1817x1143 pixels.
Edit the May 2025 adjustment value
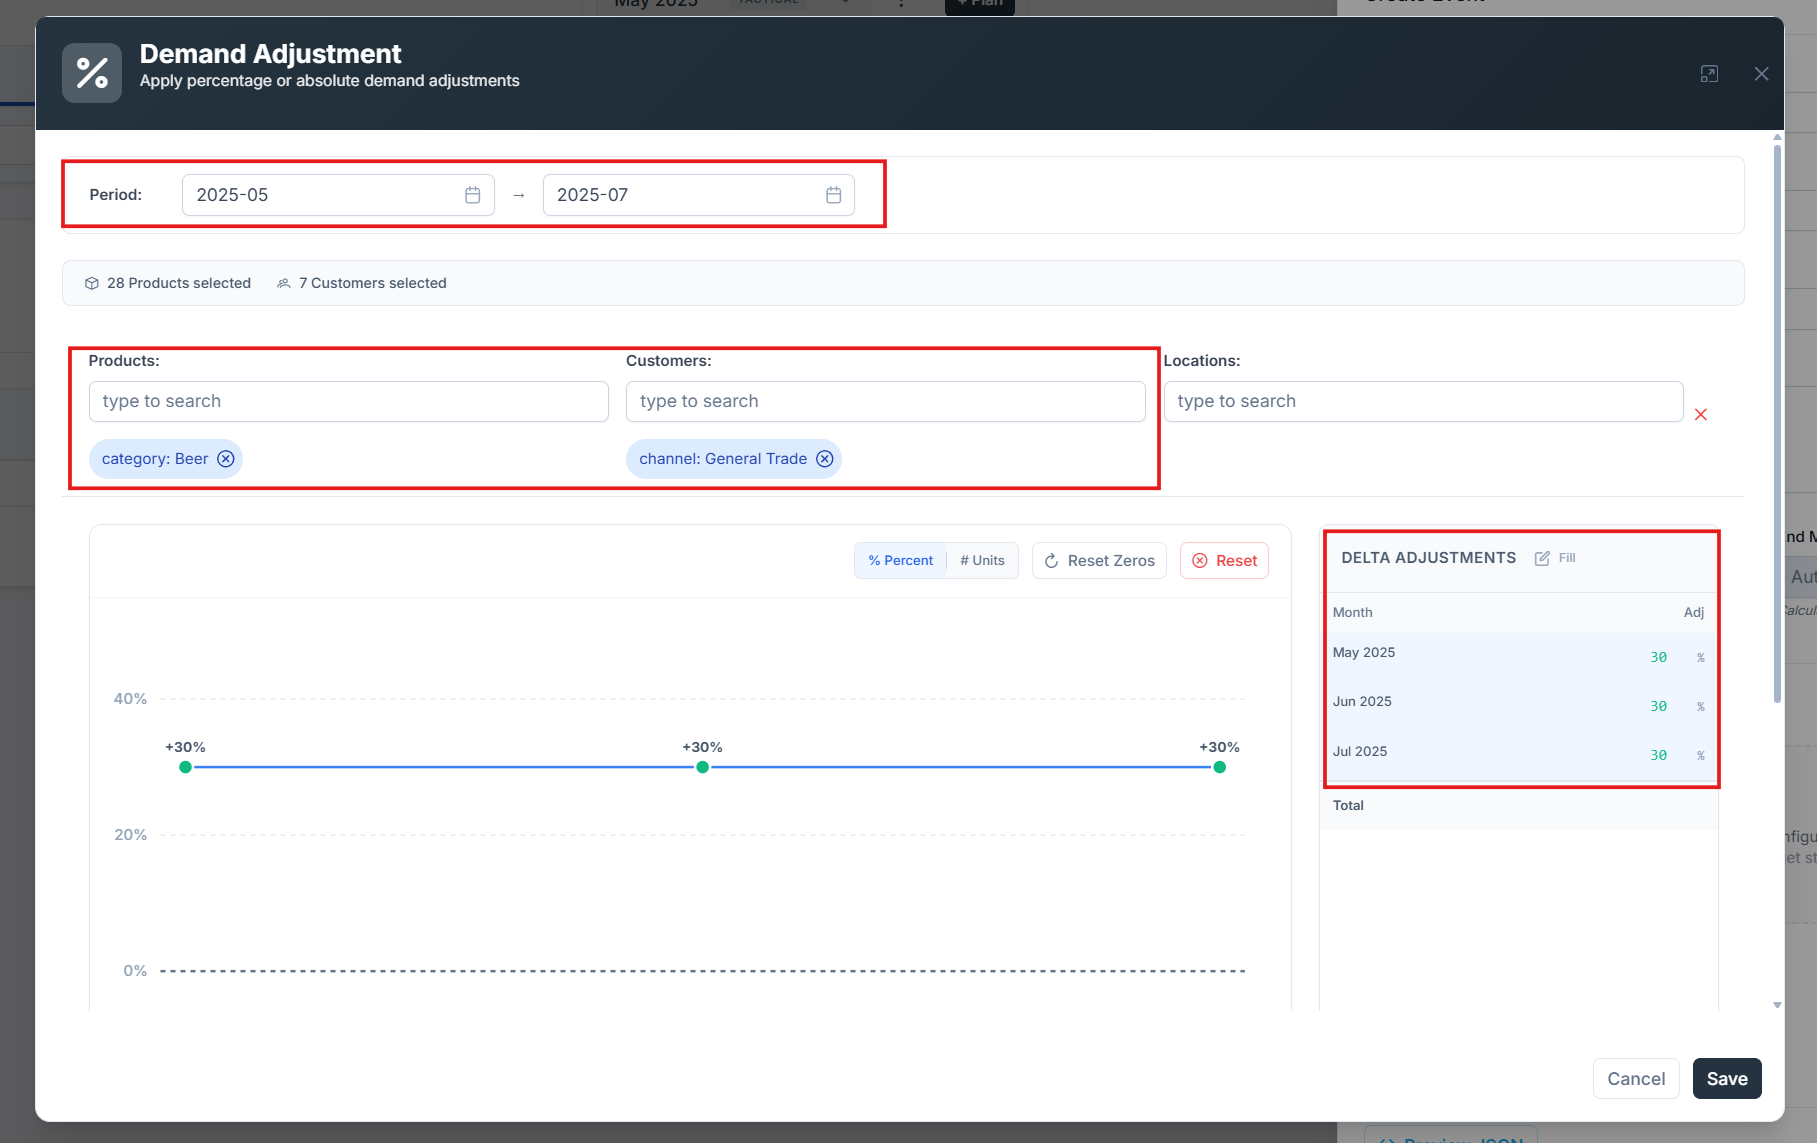(1658, 657)
